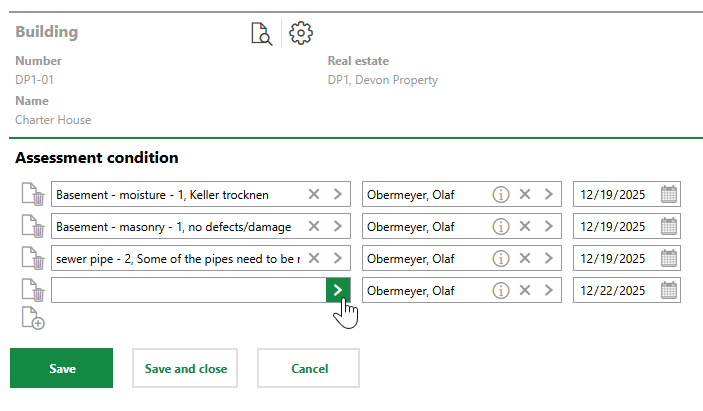Click the second row date field 12/19/2025
703x411 pixels.
(615, 227)
